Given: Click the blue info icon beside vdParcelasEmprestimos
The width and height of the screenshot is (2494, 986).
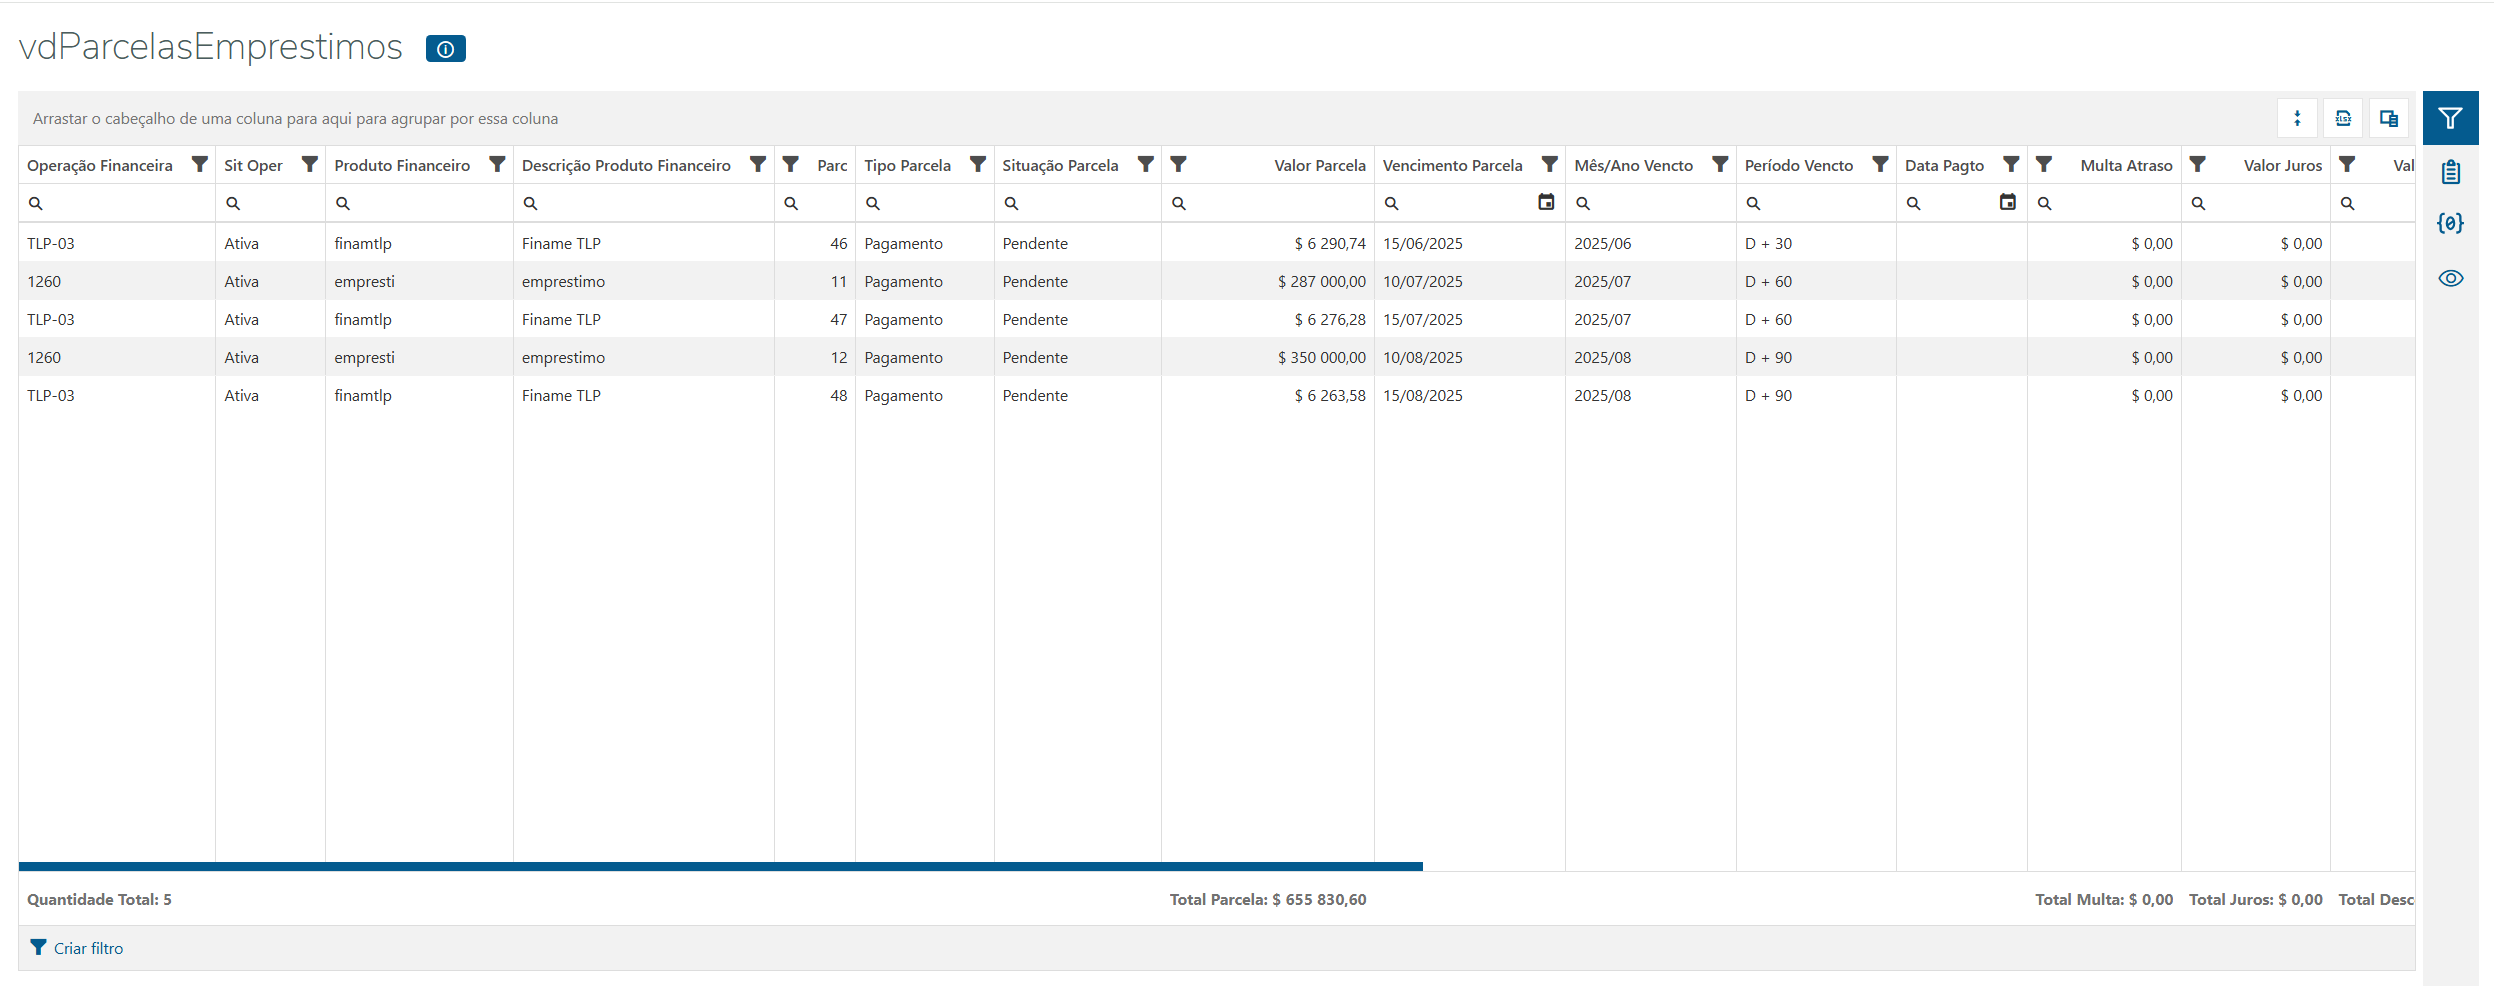Looking at the screenshot, I should [x=445, y=49].
